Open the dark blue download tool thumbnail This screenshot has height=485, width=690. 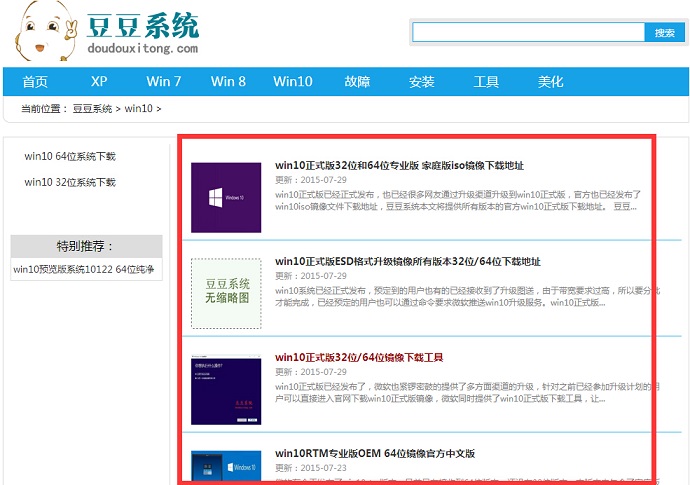coord(226,390)
